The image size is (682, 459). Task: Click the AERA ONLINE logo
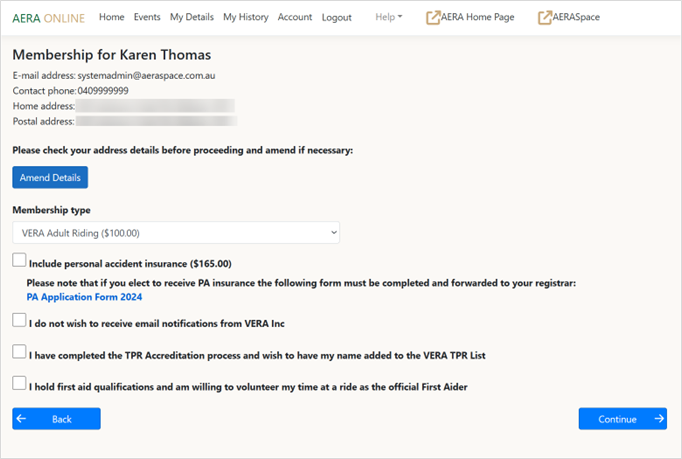pos(48,17)
